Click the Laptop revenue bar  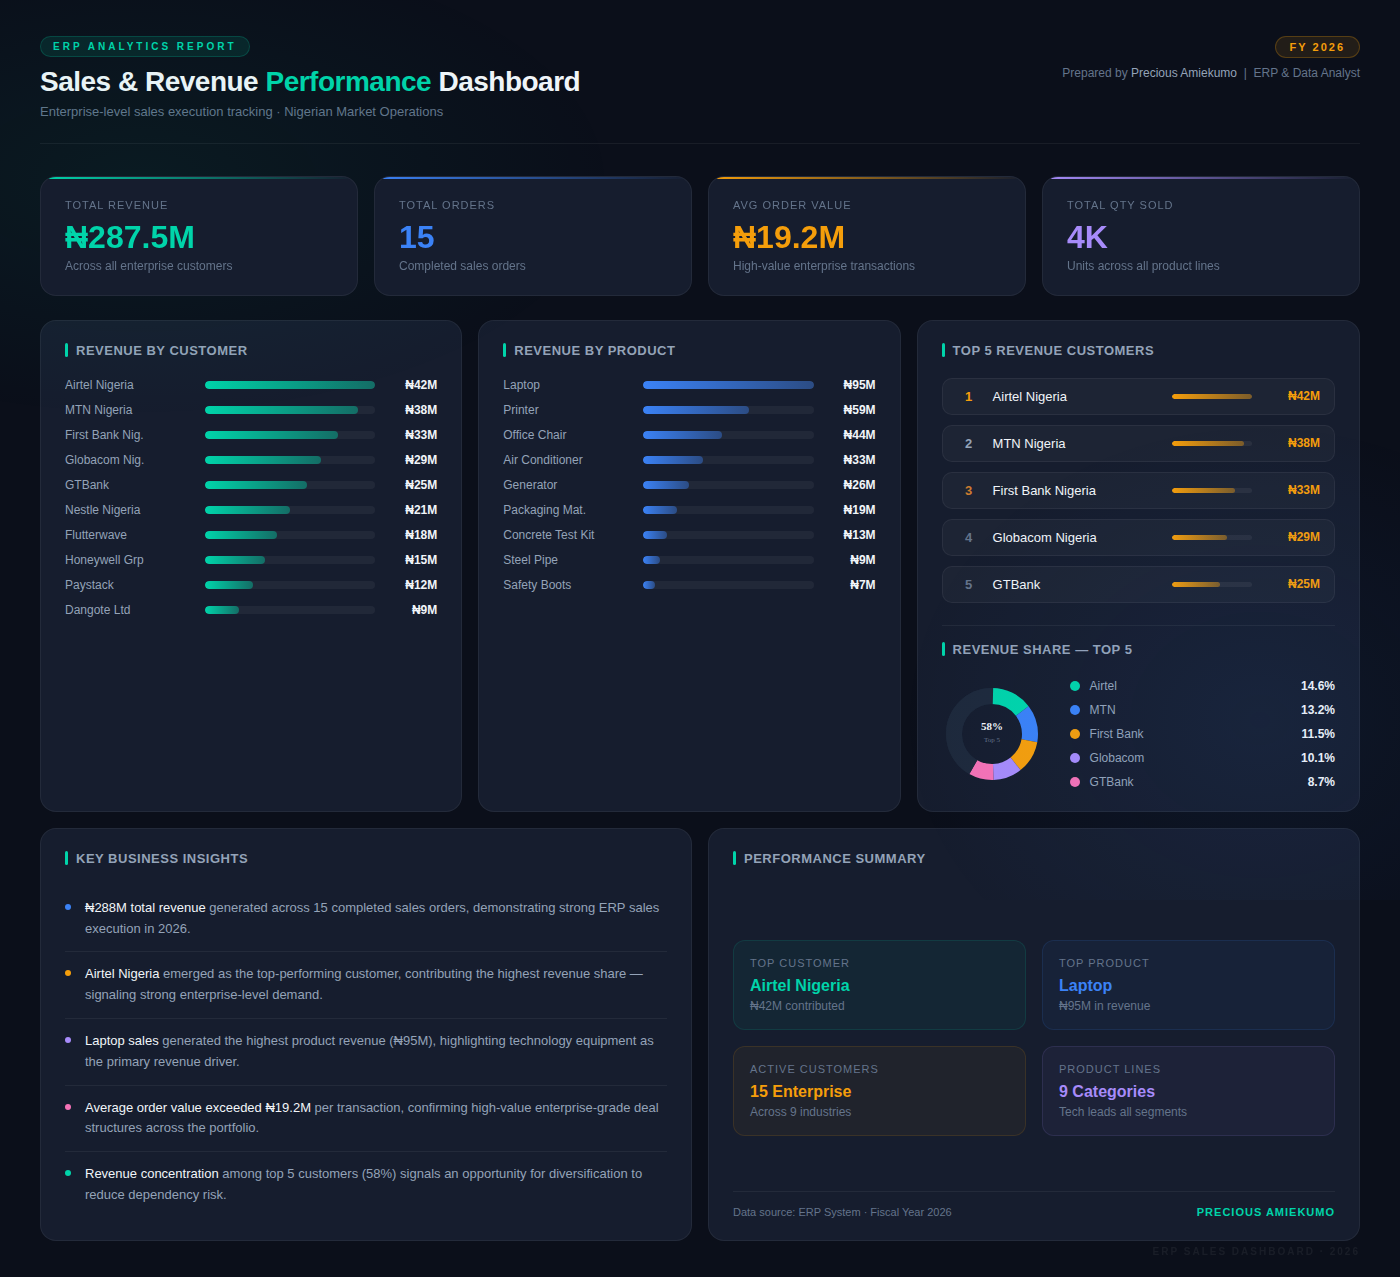(x=728, y=384)
